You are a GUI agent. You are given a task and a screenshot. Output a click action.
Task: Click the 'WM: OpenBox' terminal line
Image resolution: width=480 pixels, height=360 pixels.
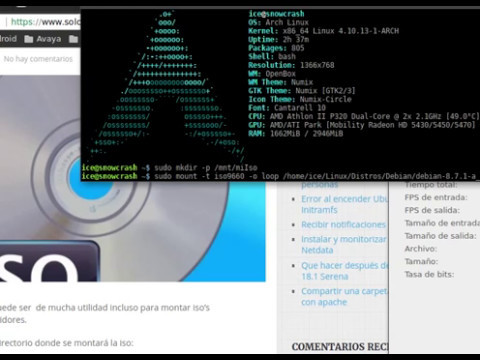click(x=272, y=74)
